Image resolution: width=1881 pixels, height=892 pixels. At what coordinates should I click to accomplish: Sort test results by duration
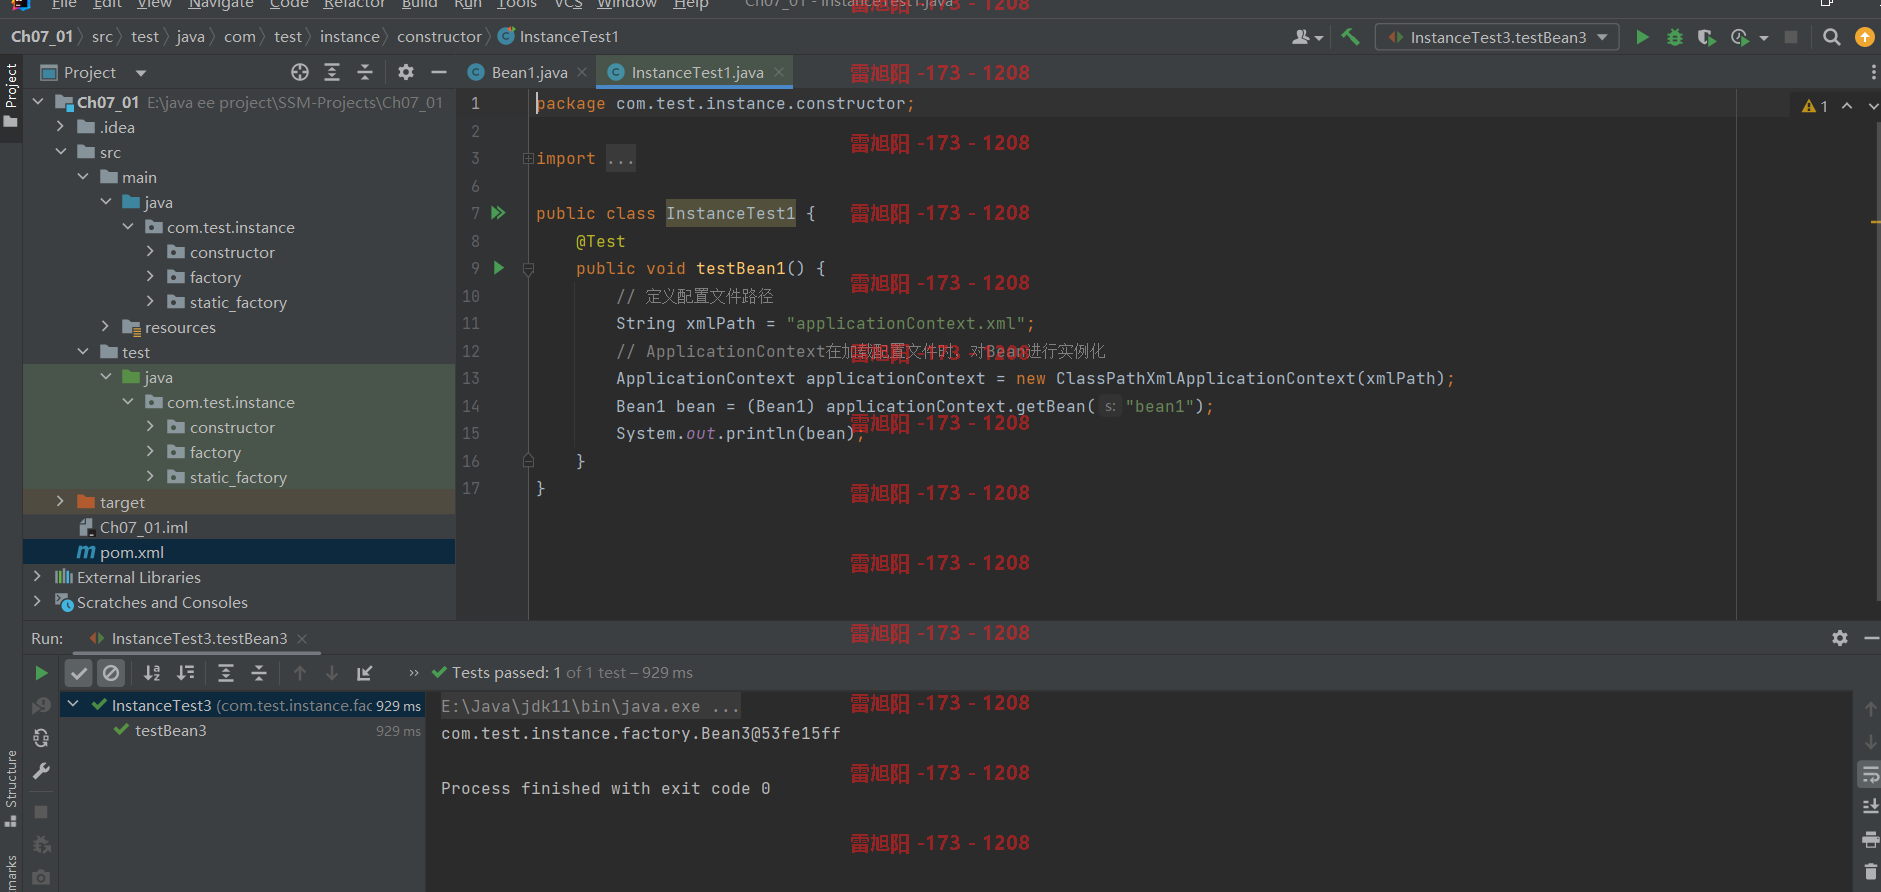pyautogui.click(x=186, y=673)
